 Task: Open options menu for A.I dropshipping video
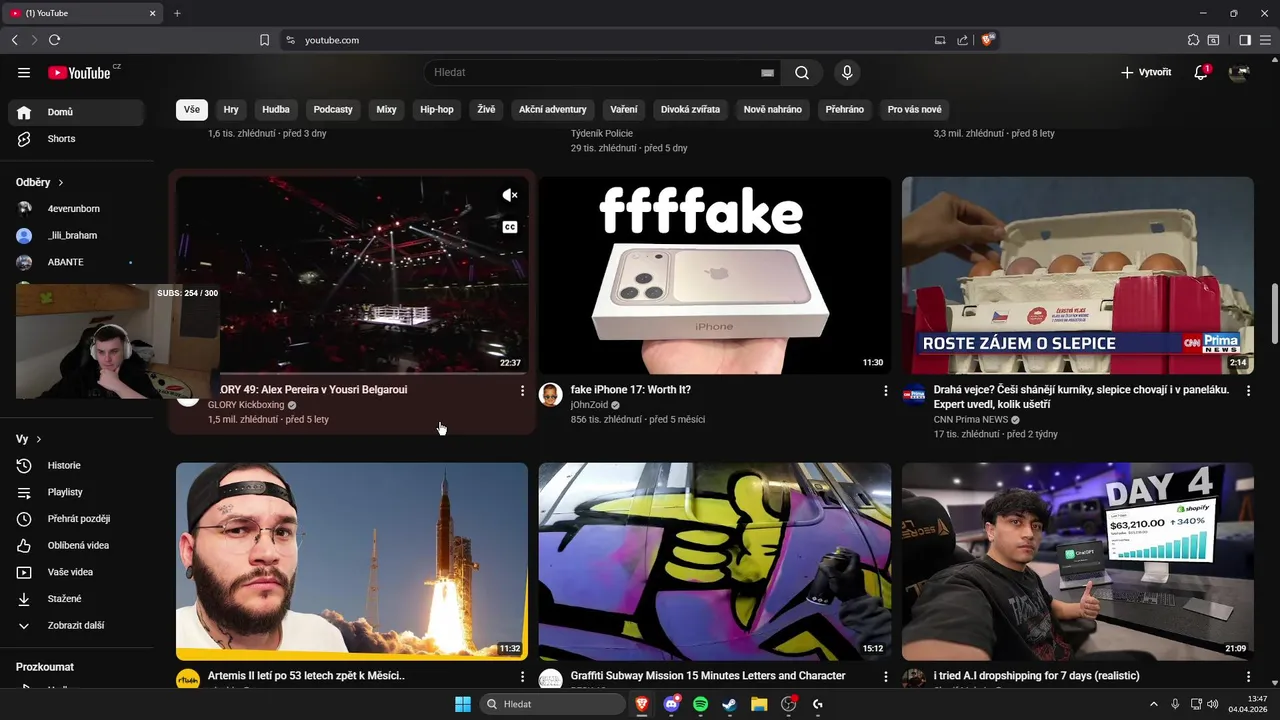pyautogui.click(x=1248, y=677)
